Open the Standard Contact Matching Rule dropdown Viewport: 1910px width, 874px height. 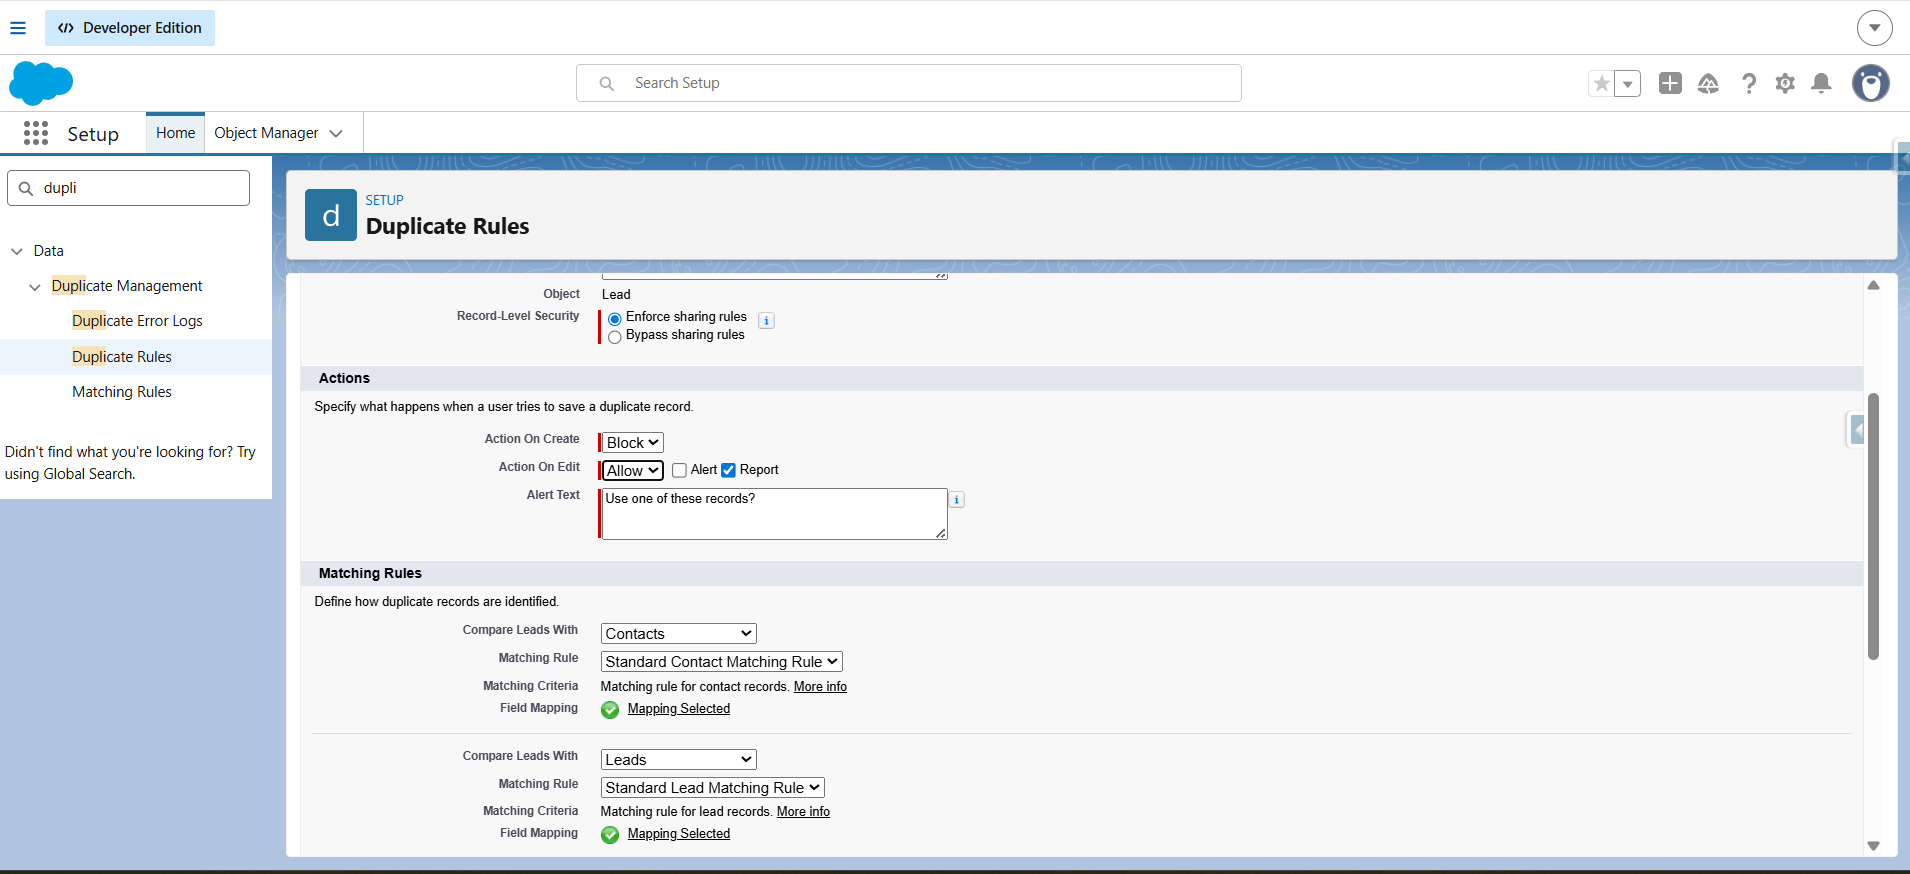point(721,662)
